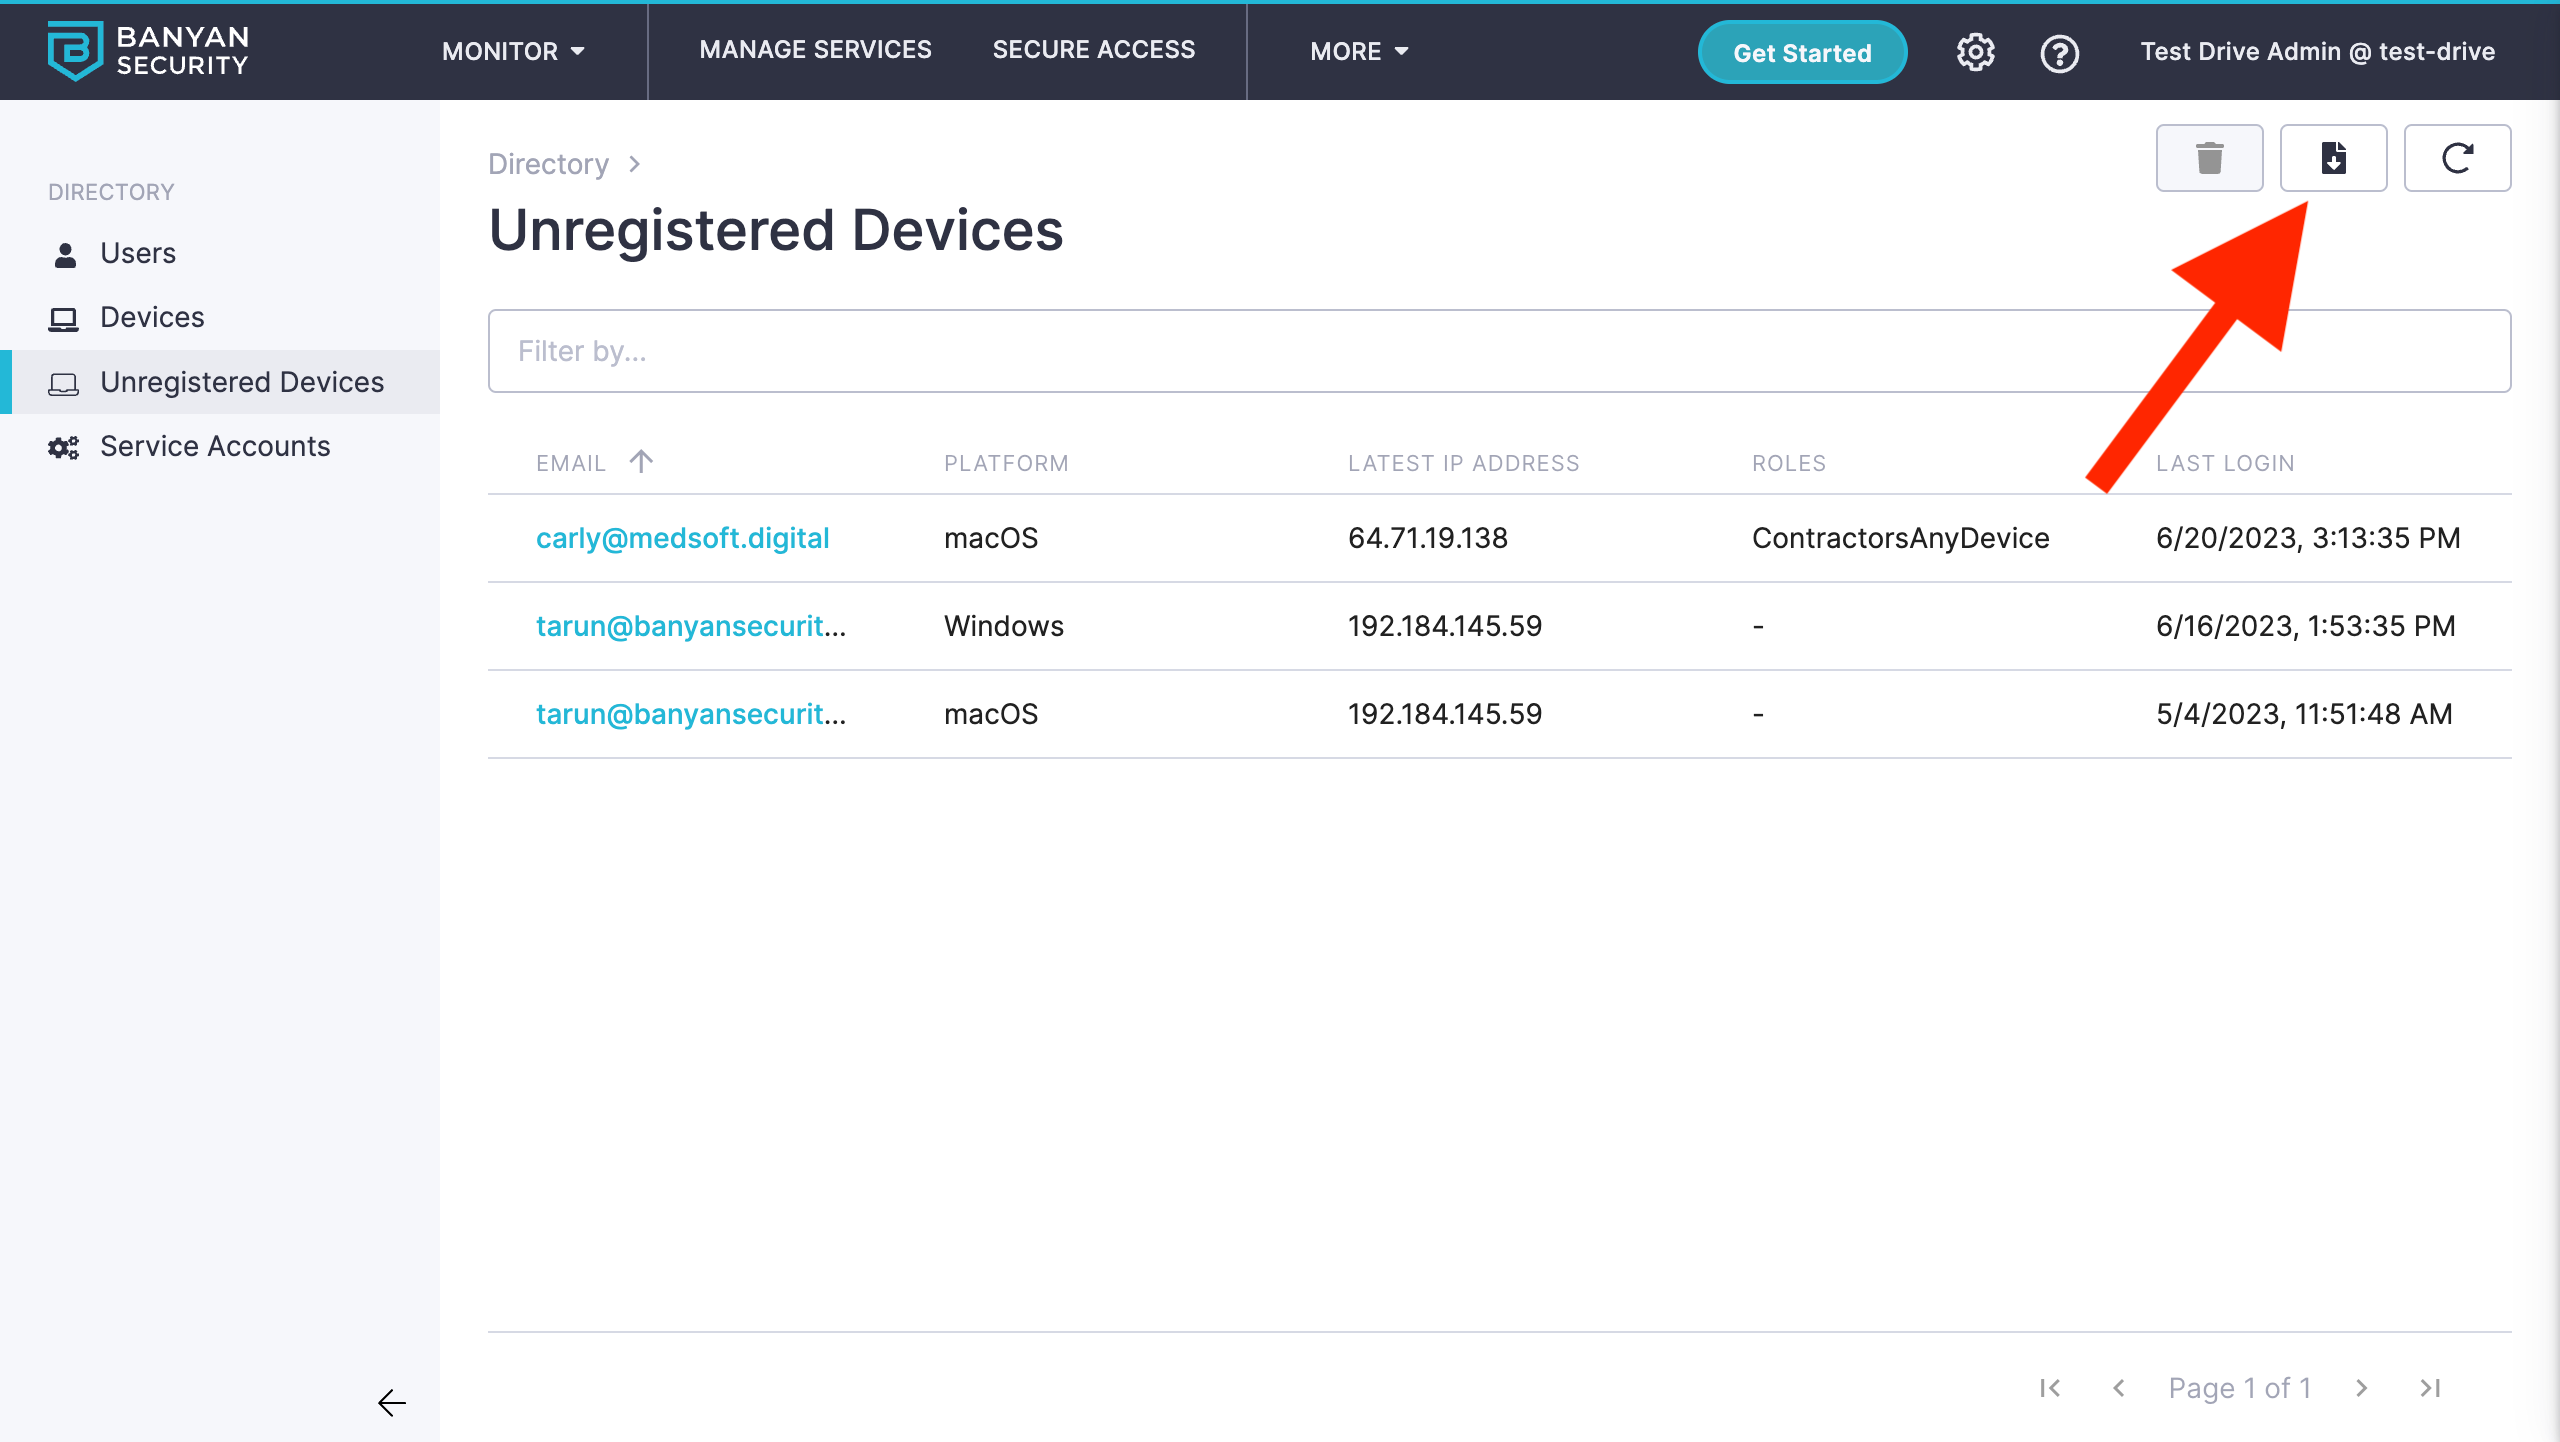The image size is (2560, 1442).
Task: Click the 6/20/2023, 3:13:35 PM login cell
Action: tap(2307, 538)
